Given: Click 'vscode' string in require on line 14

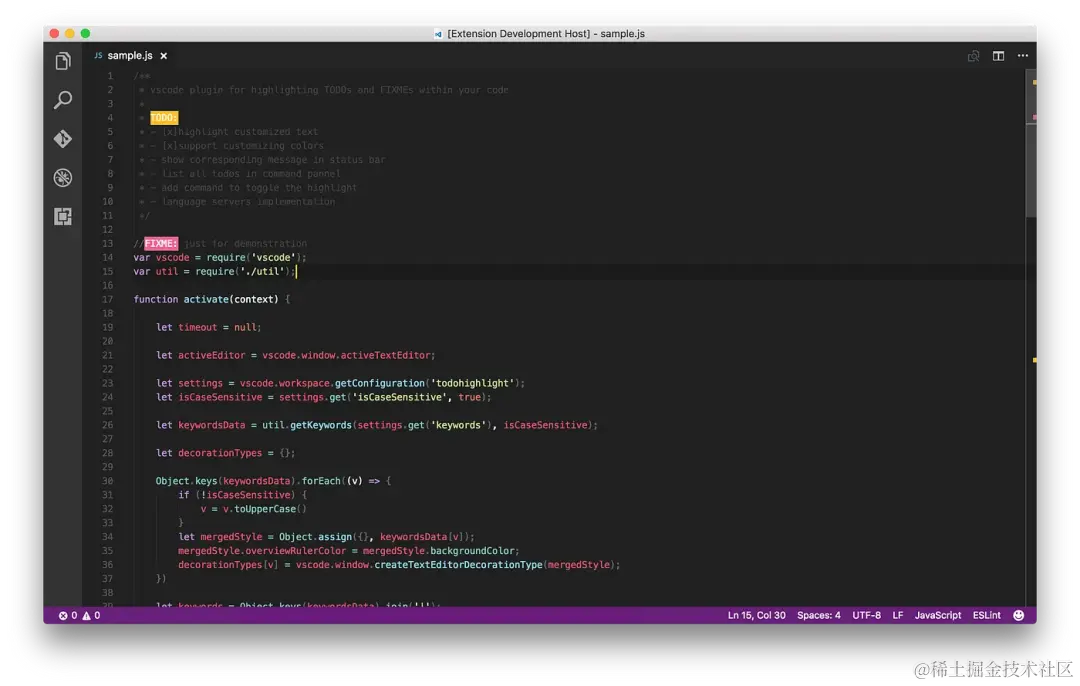Looking at the screenshot, I should pyautogui.click(x=273, y=257).
